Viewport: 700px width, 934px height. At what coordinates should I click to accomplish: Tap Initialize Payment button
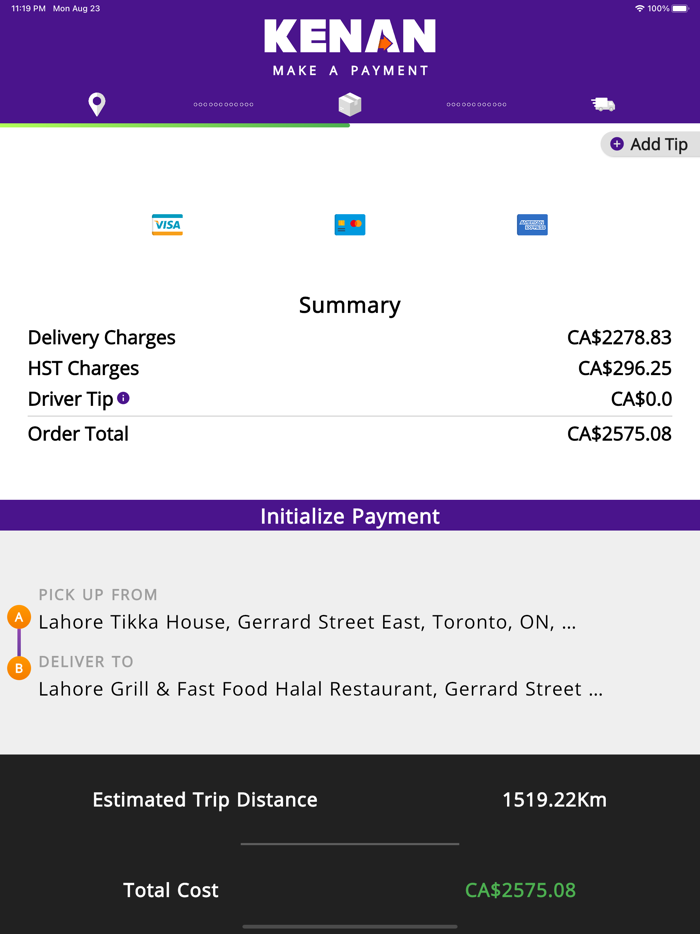click(x=350, y=516)
